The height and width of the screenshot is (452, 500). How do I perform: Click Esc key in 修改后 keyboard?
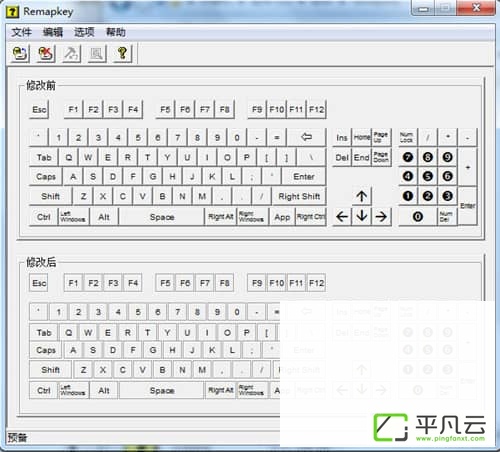(39, 283)
